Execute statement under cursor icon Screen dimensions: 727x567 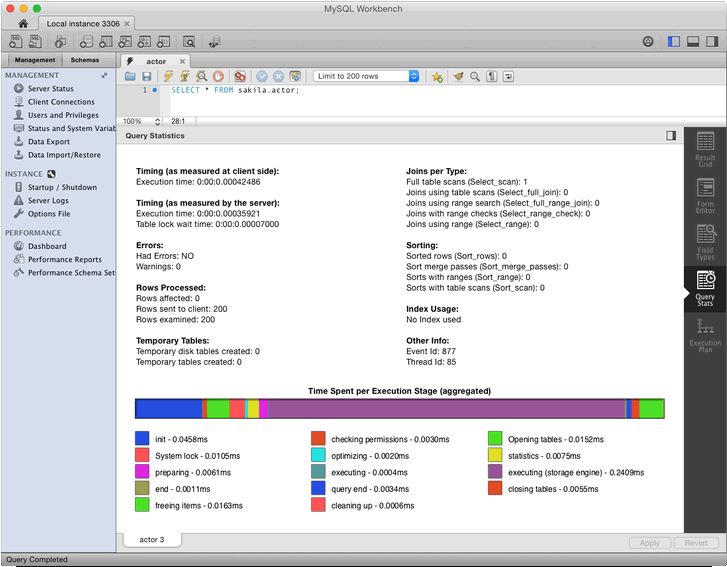click(185, 76)
